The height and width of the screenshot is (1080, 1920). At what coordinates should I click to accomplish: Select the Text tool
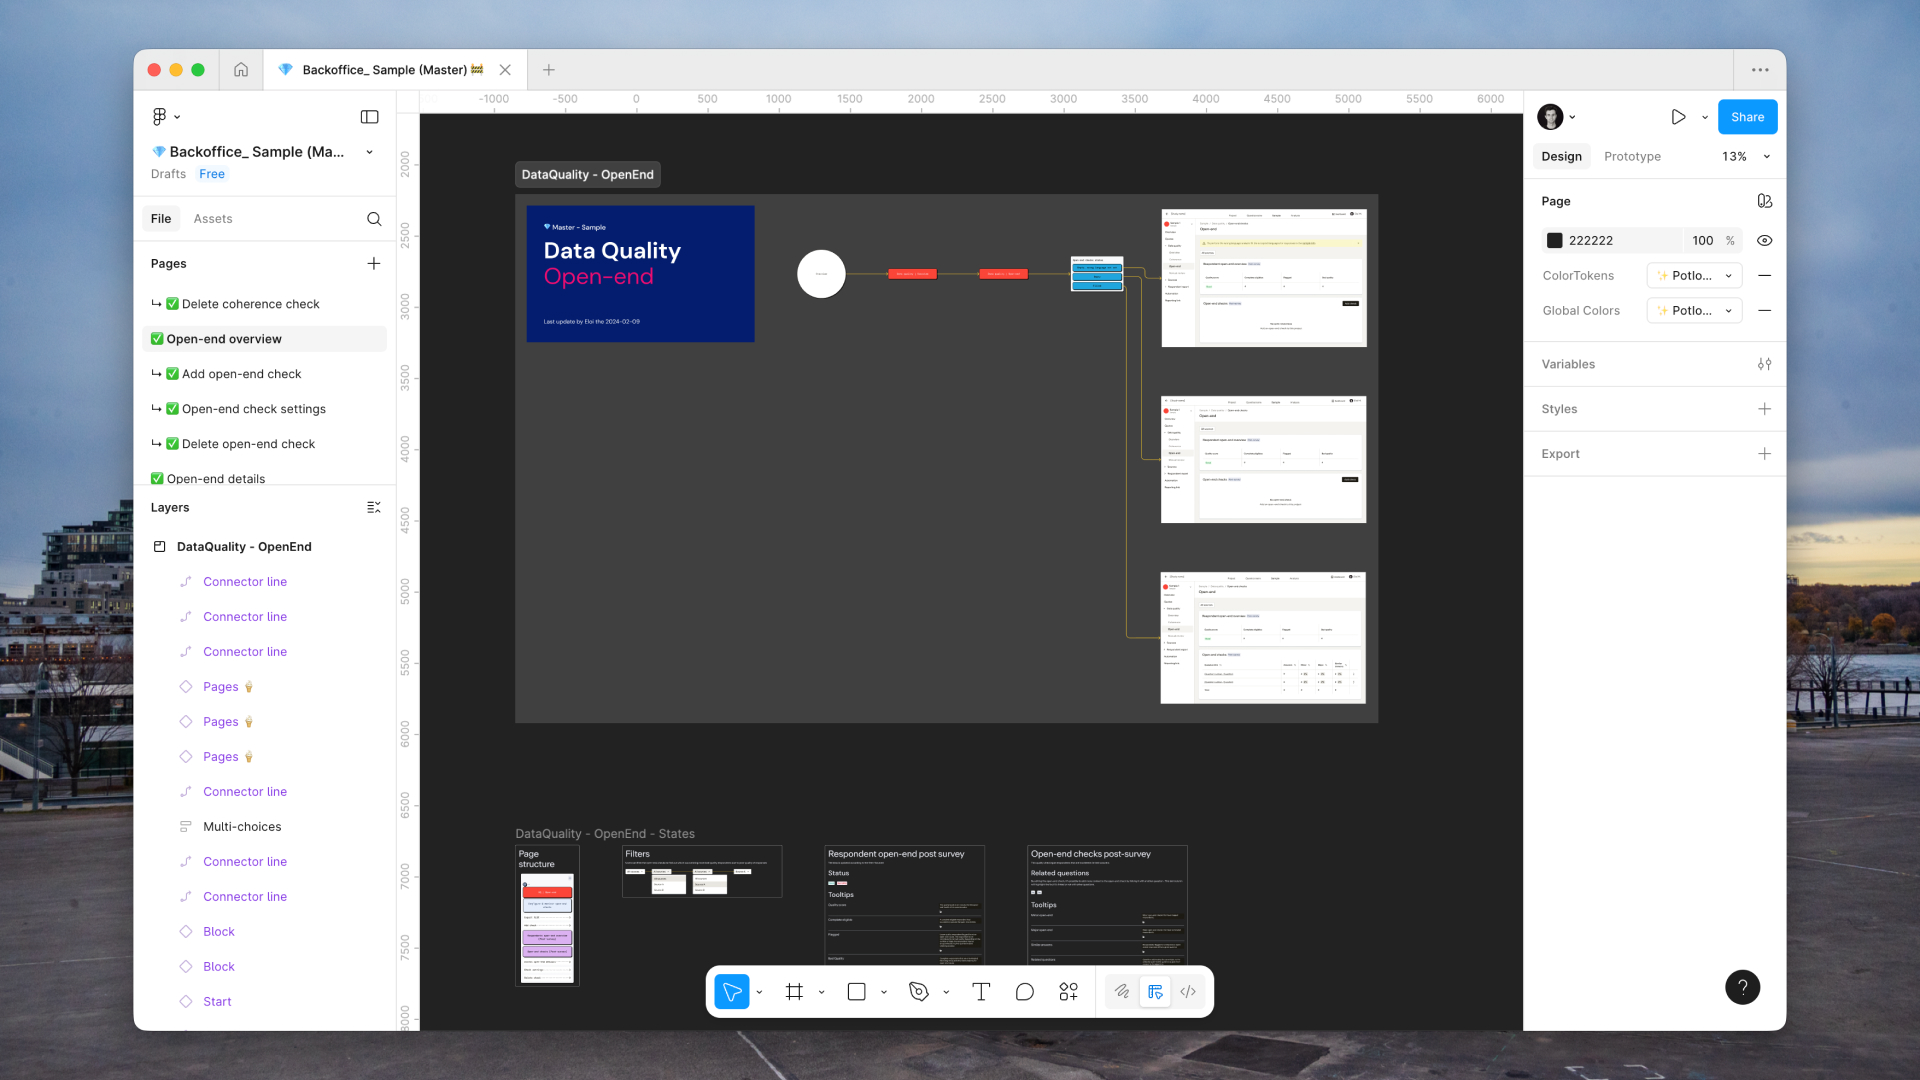click(x=980, y=991)
